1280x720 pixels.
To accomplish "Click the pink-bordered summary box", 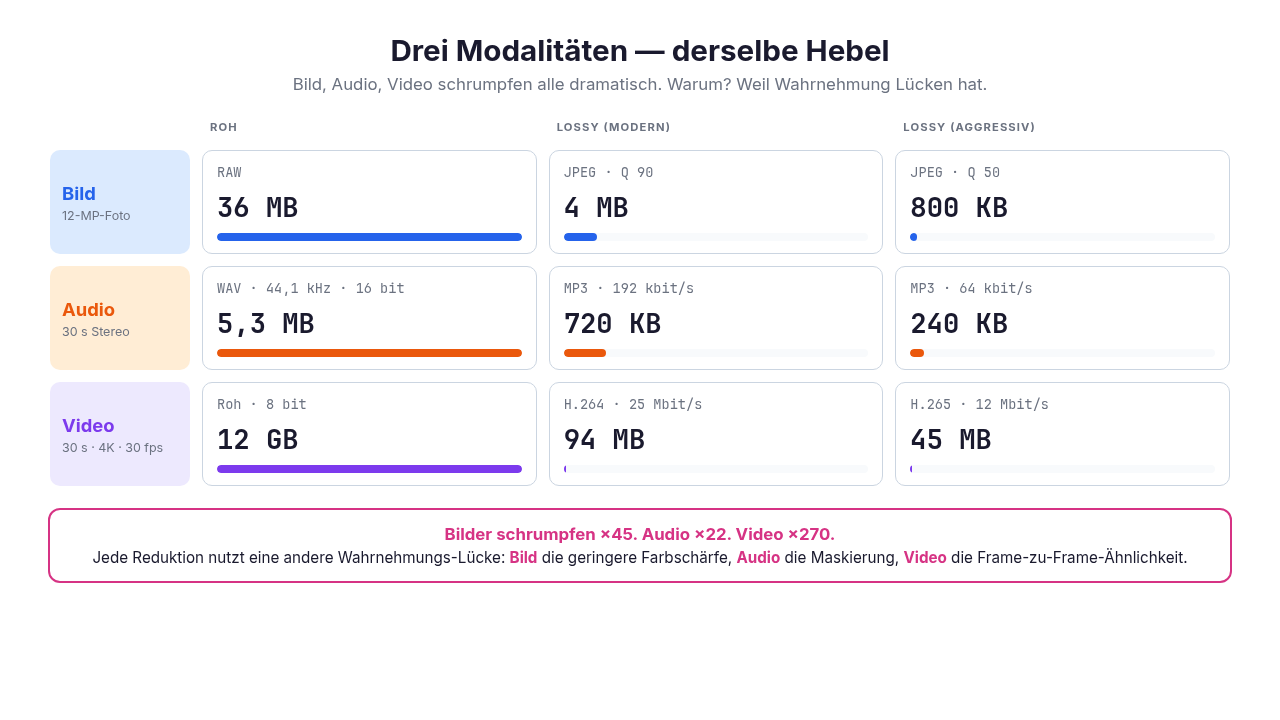I will click(640, 545).
